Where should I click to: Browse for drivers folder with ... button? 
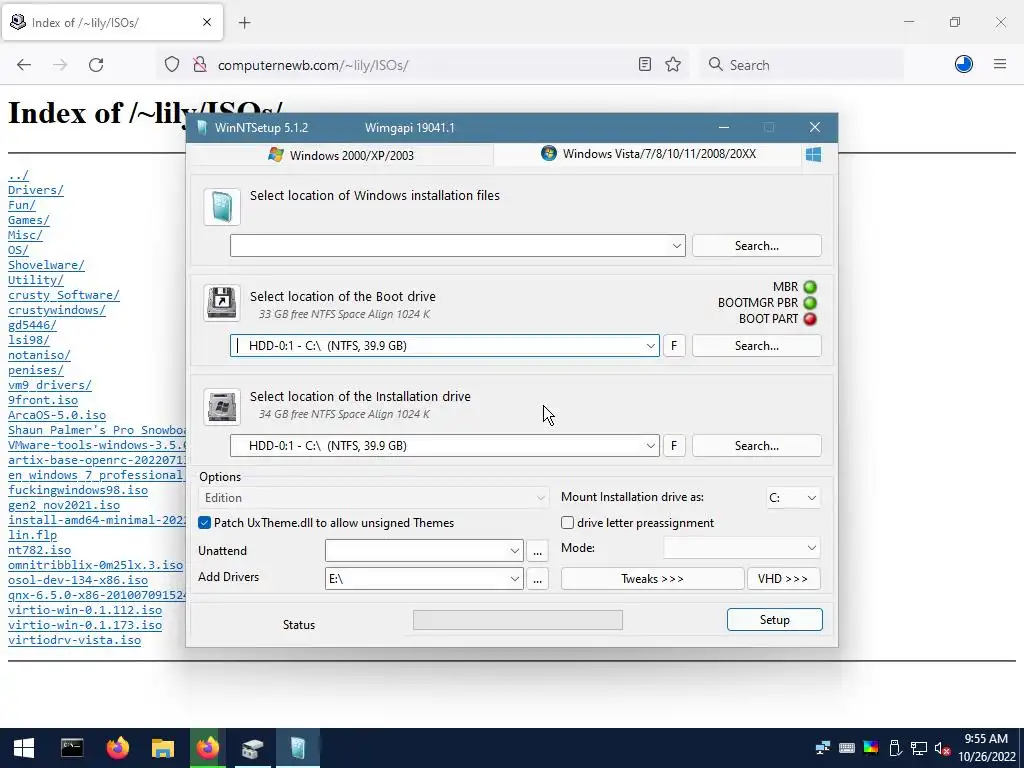[x=537, y=579]
